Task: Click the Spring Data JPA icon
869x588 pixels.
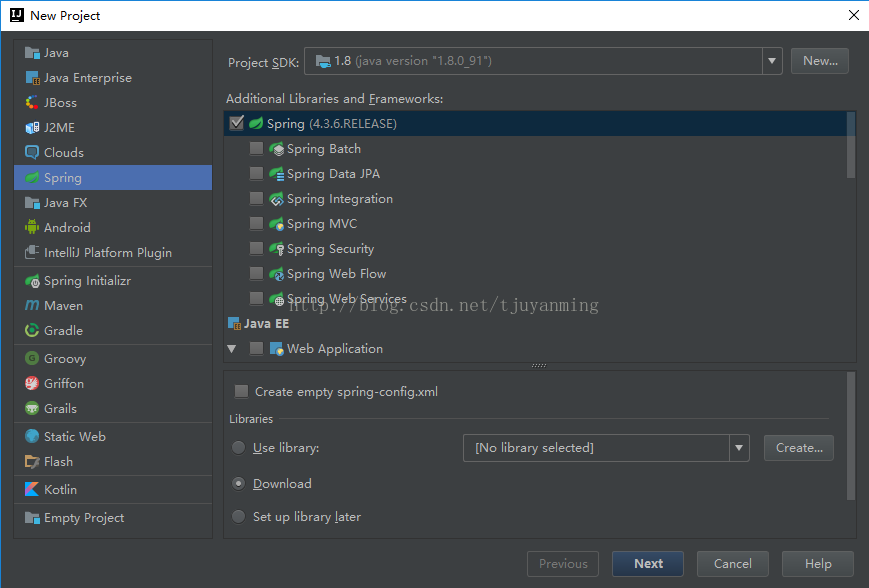Action: 276,173
